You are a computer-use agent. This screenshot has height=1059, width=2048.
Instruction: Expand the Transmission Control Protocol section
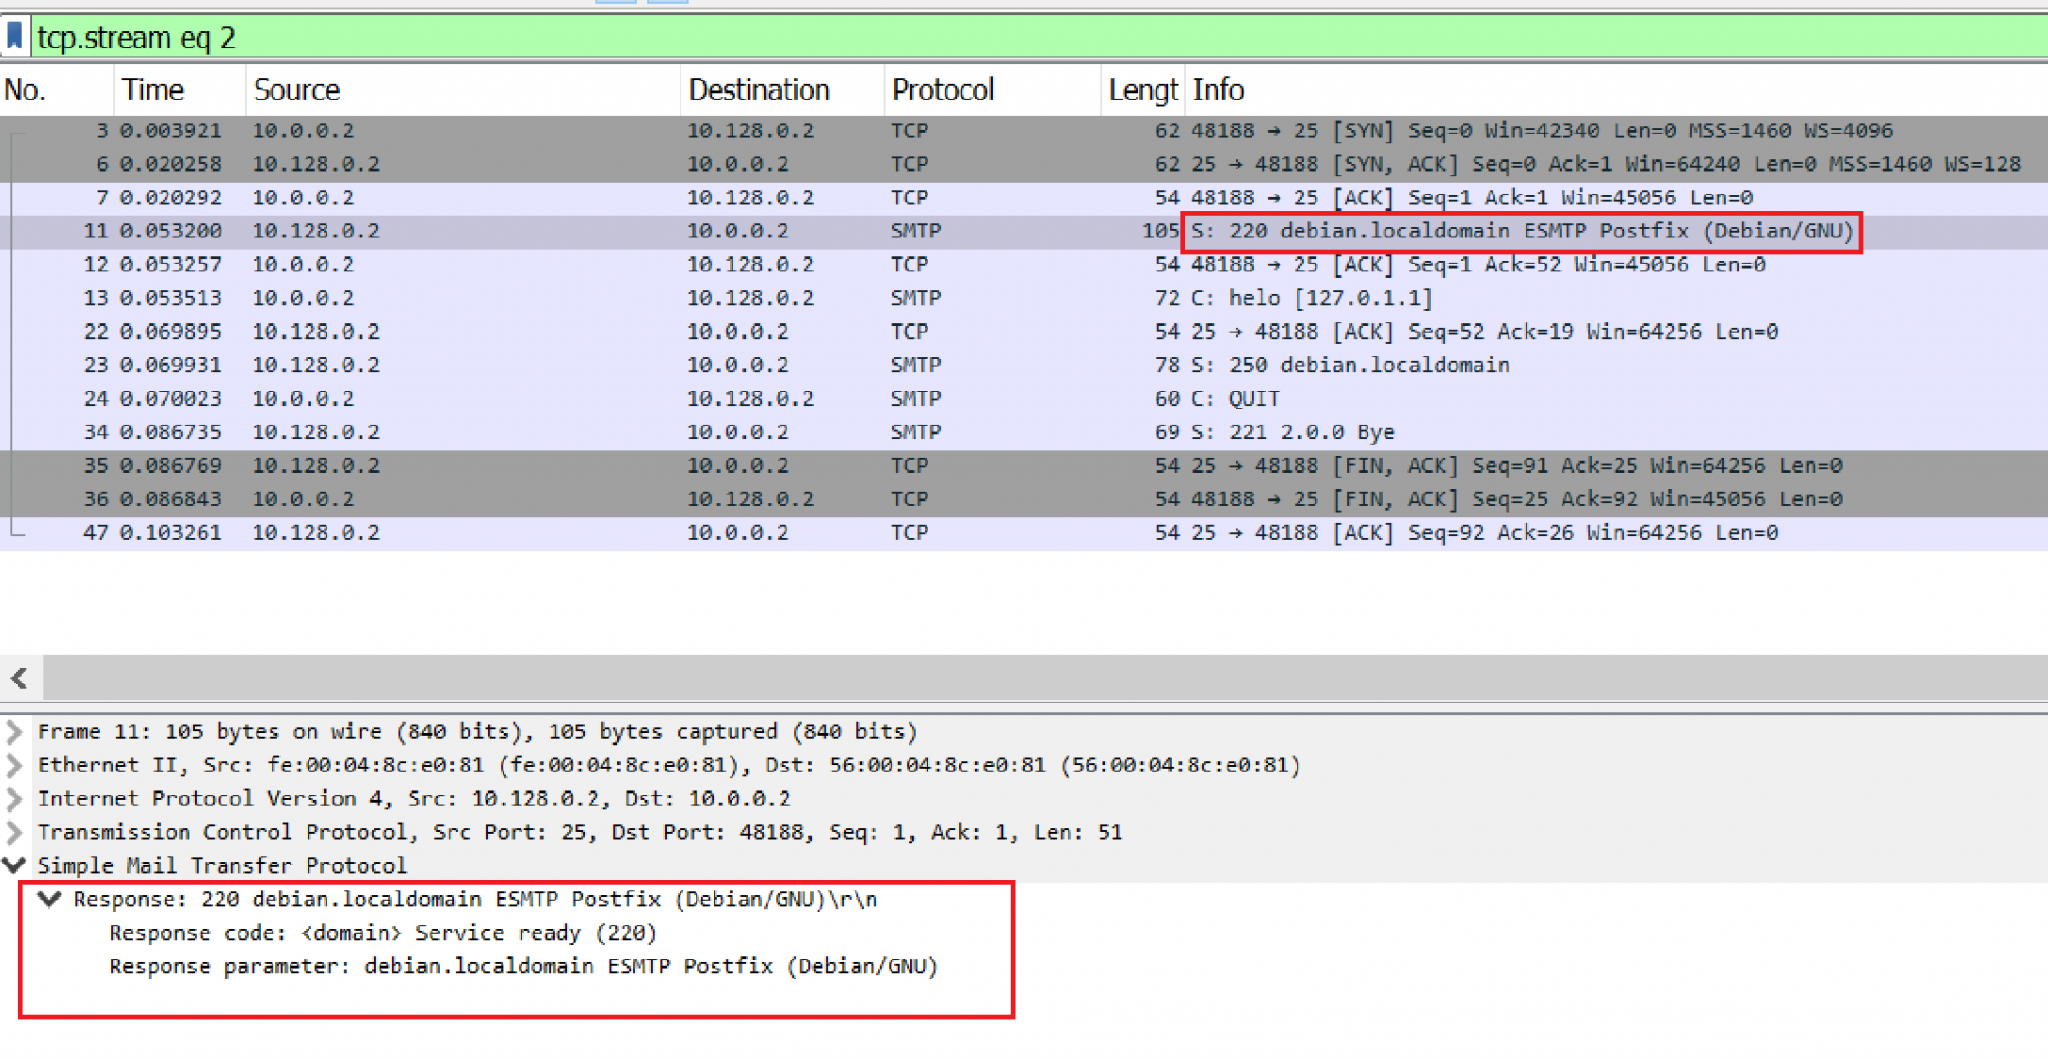[x=14, y=832]
